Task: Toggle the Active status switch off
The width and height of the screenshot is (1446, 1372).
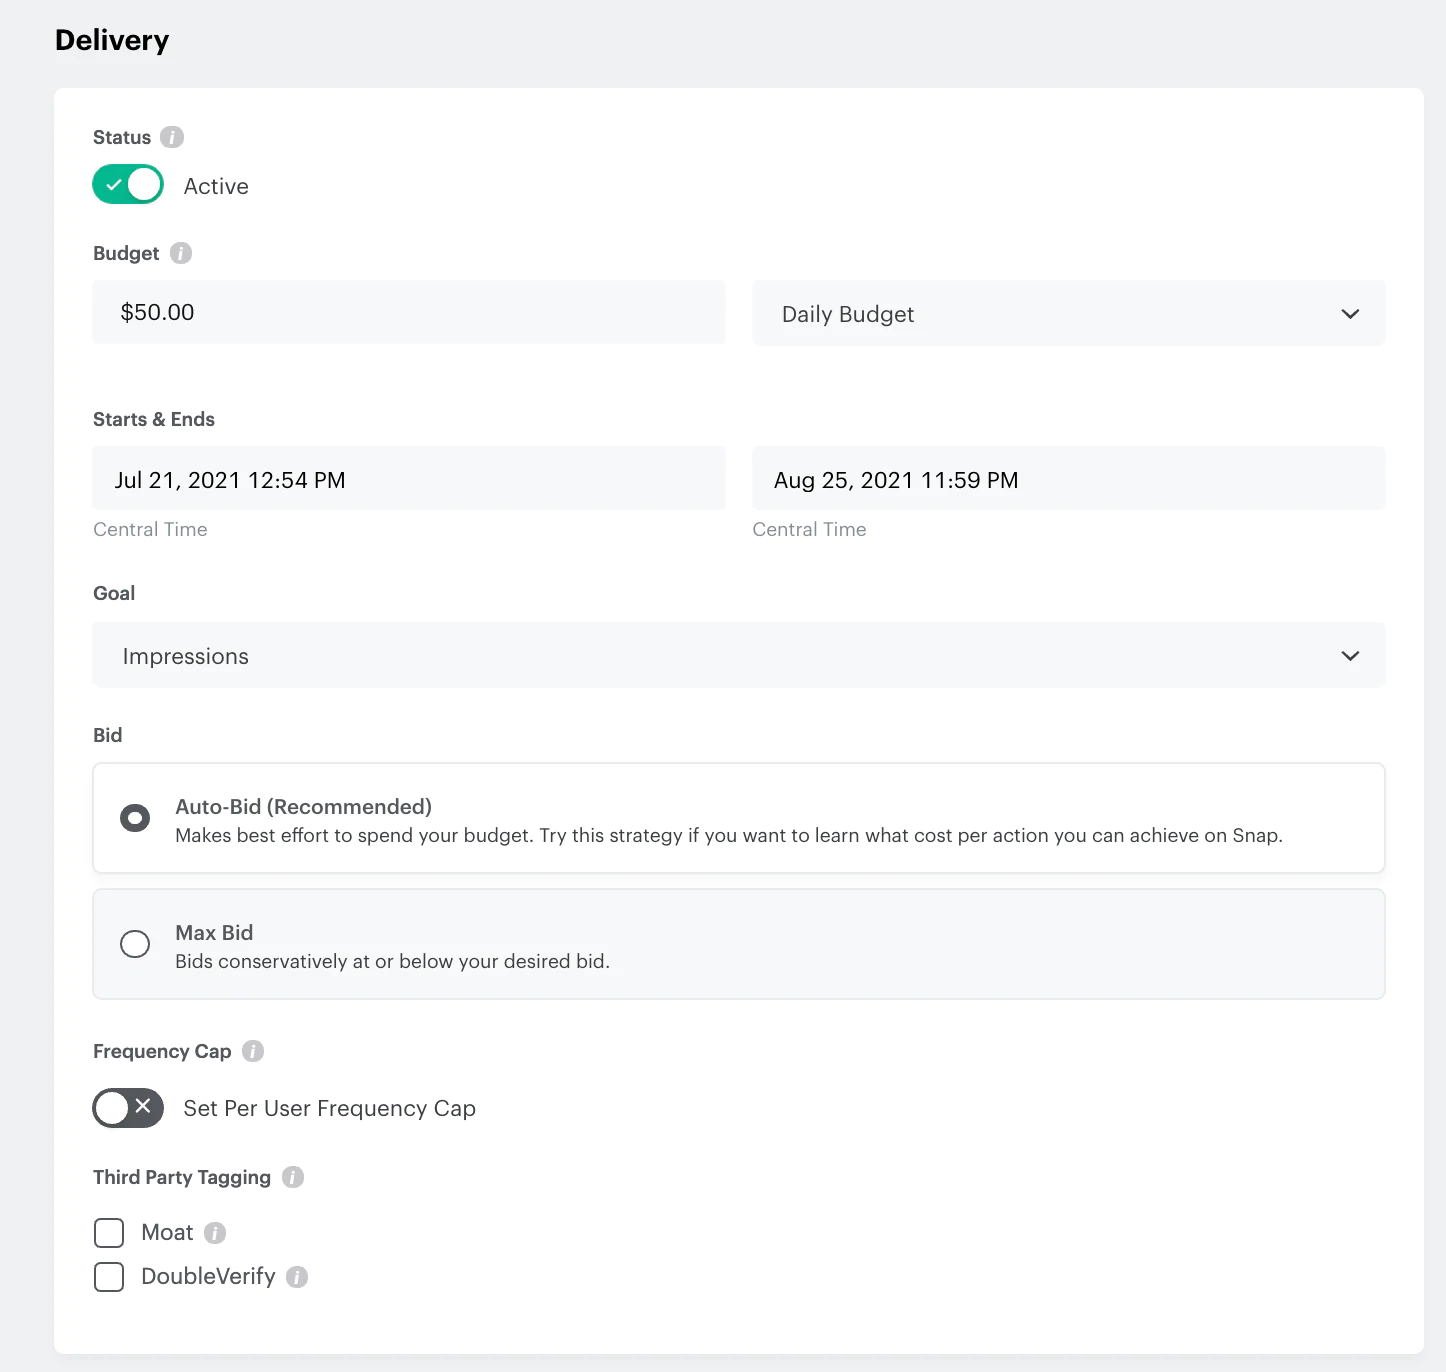Action: (128, 185)
